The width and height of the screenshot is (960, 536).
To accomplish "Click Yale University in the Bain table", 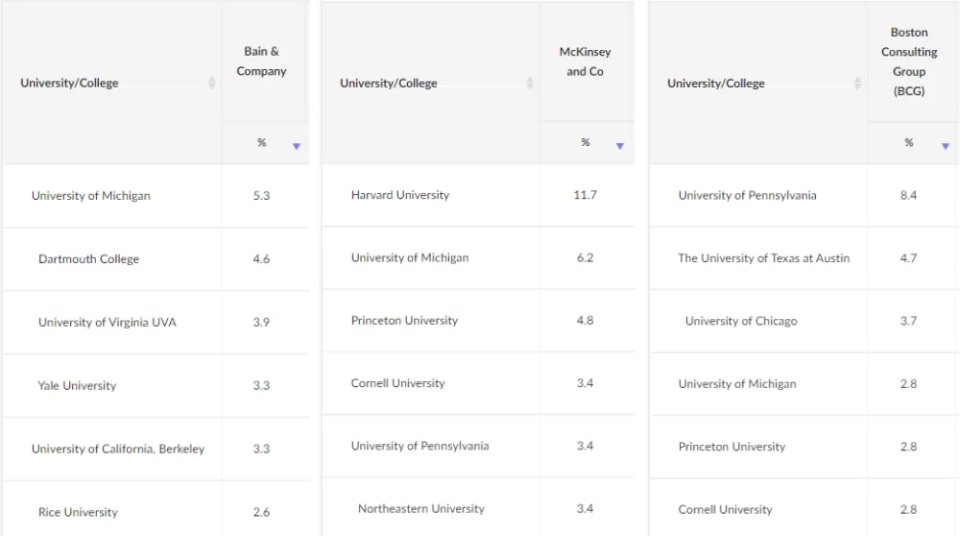I will [77, 385].
